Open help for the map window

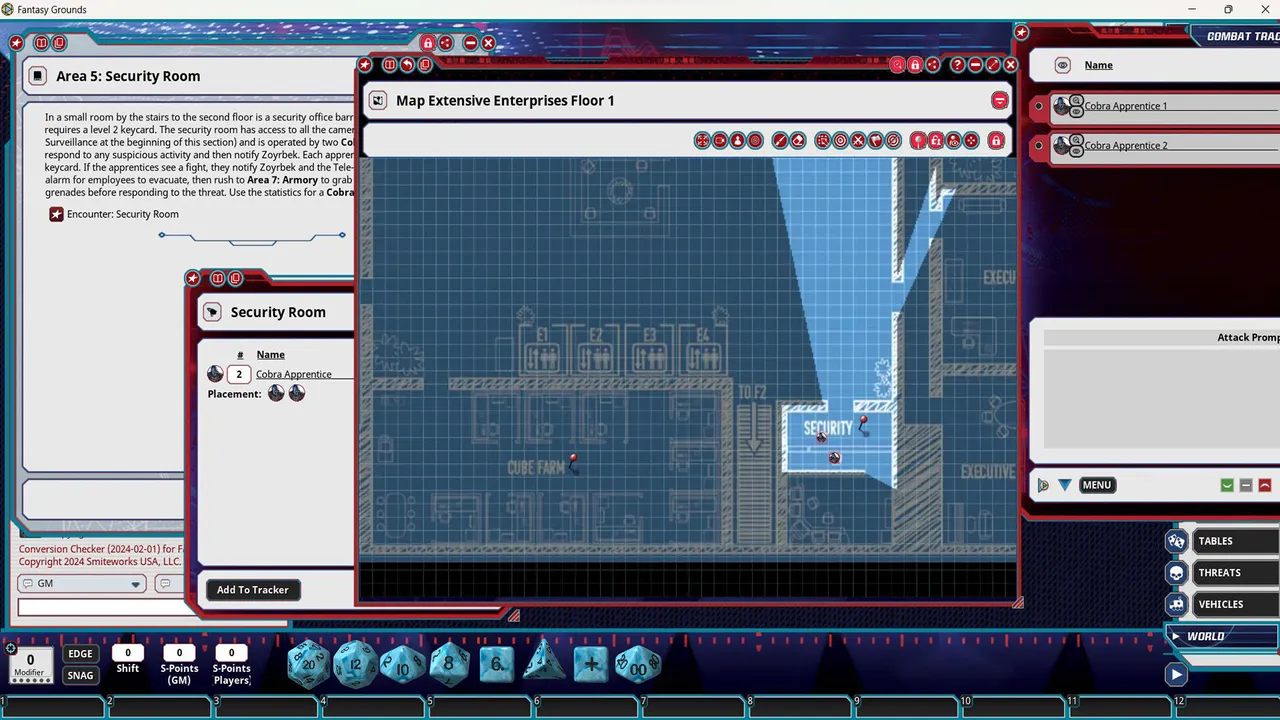coord(957,65)
